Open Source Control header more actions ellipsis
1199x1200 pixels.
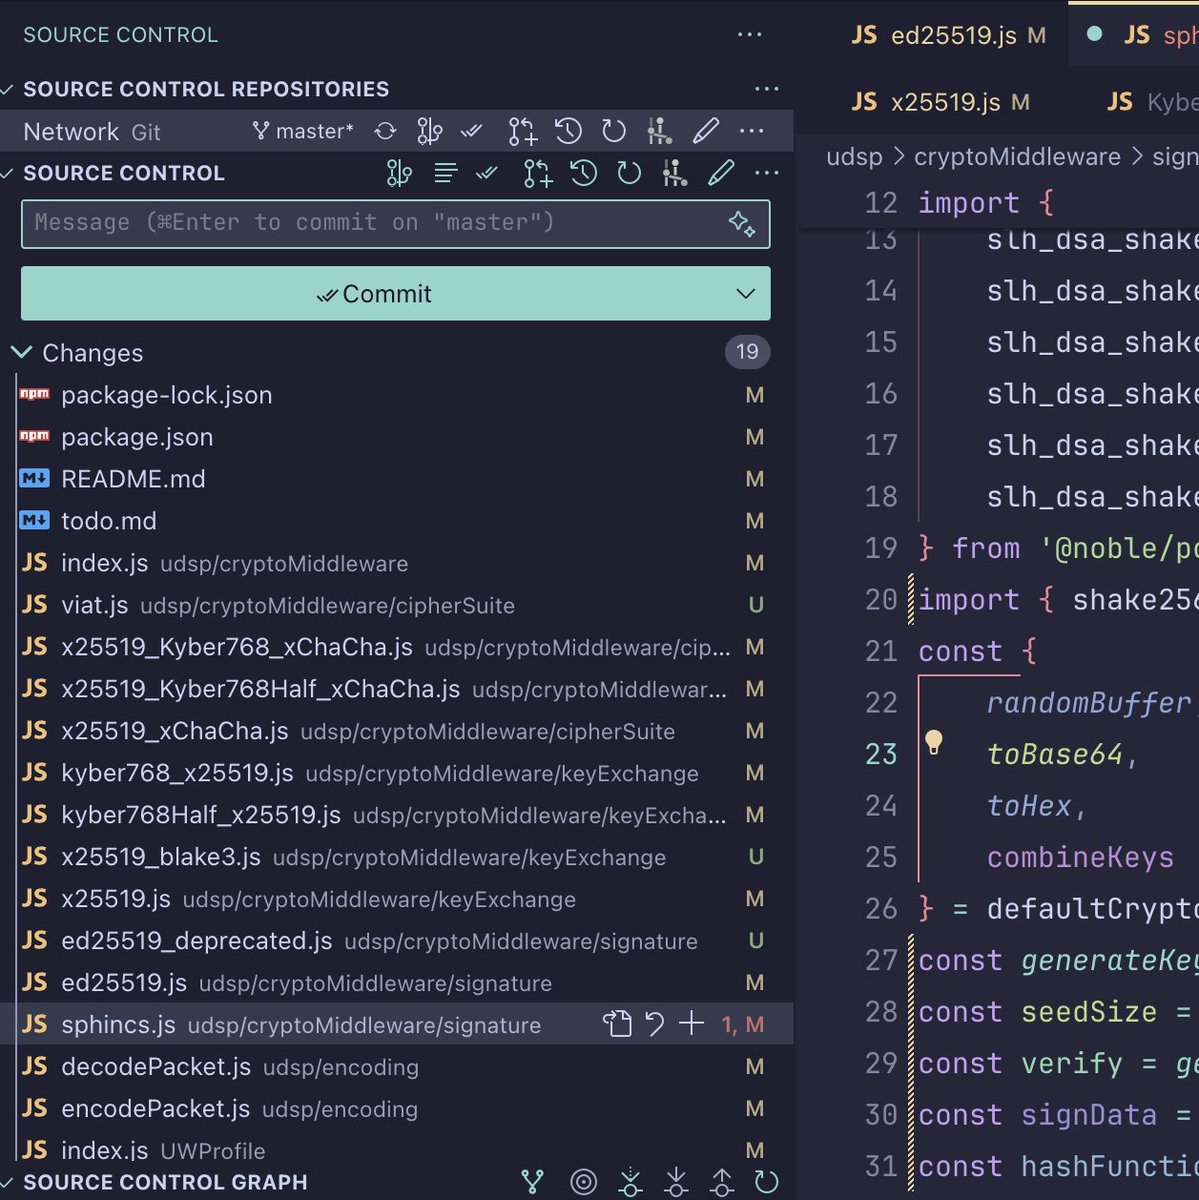[x=767, y=174]
